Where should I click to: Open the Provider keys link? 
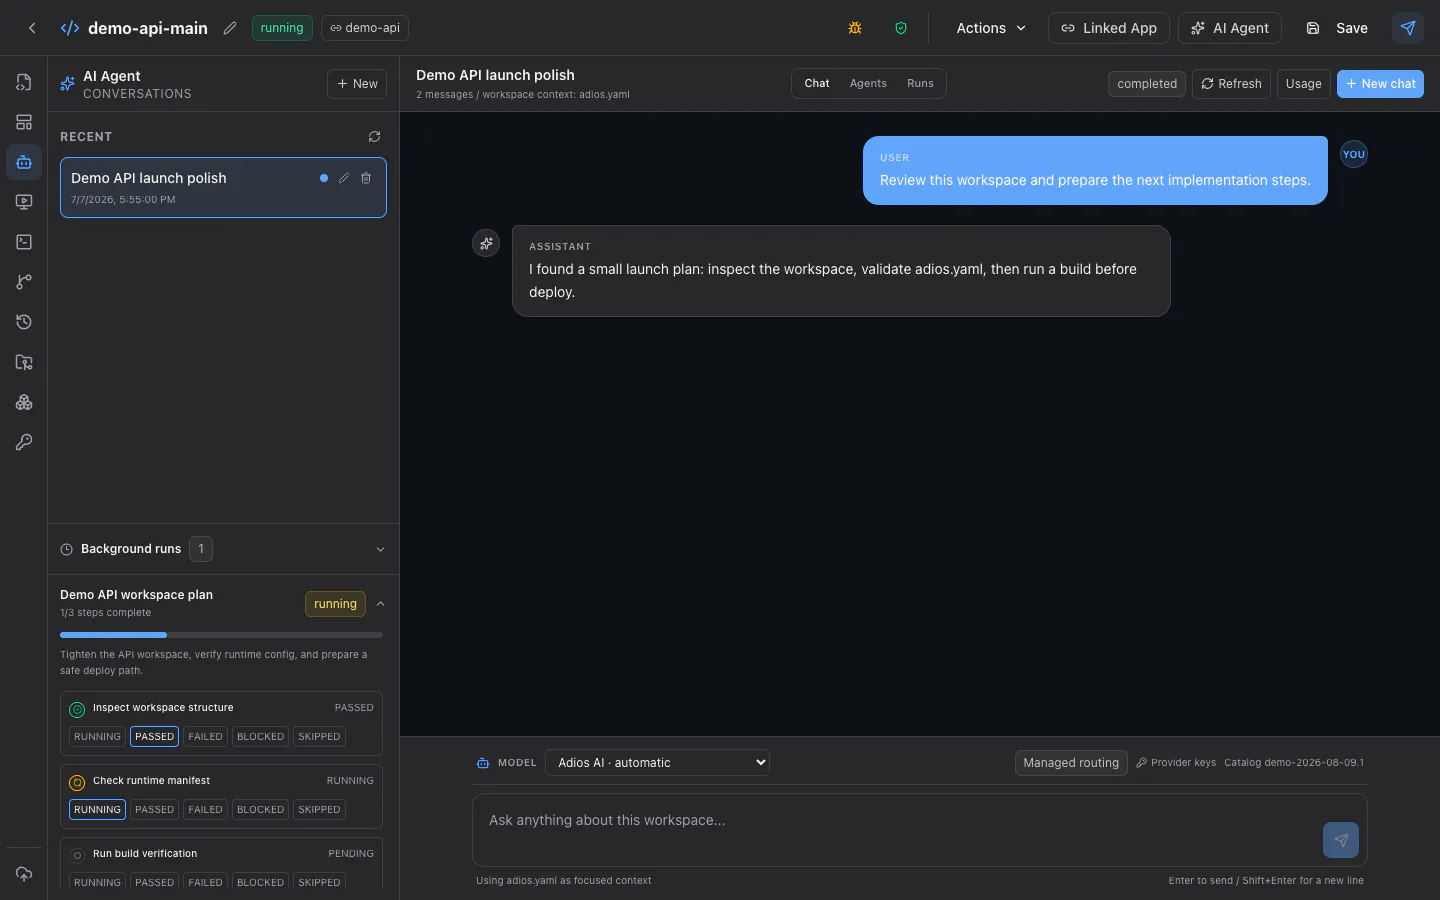click(x=1176, y=763)
